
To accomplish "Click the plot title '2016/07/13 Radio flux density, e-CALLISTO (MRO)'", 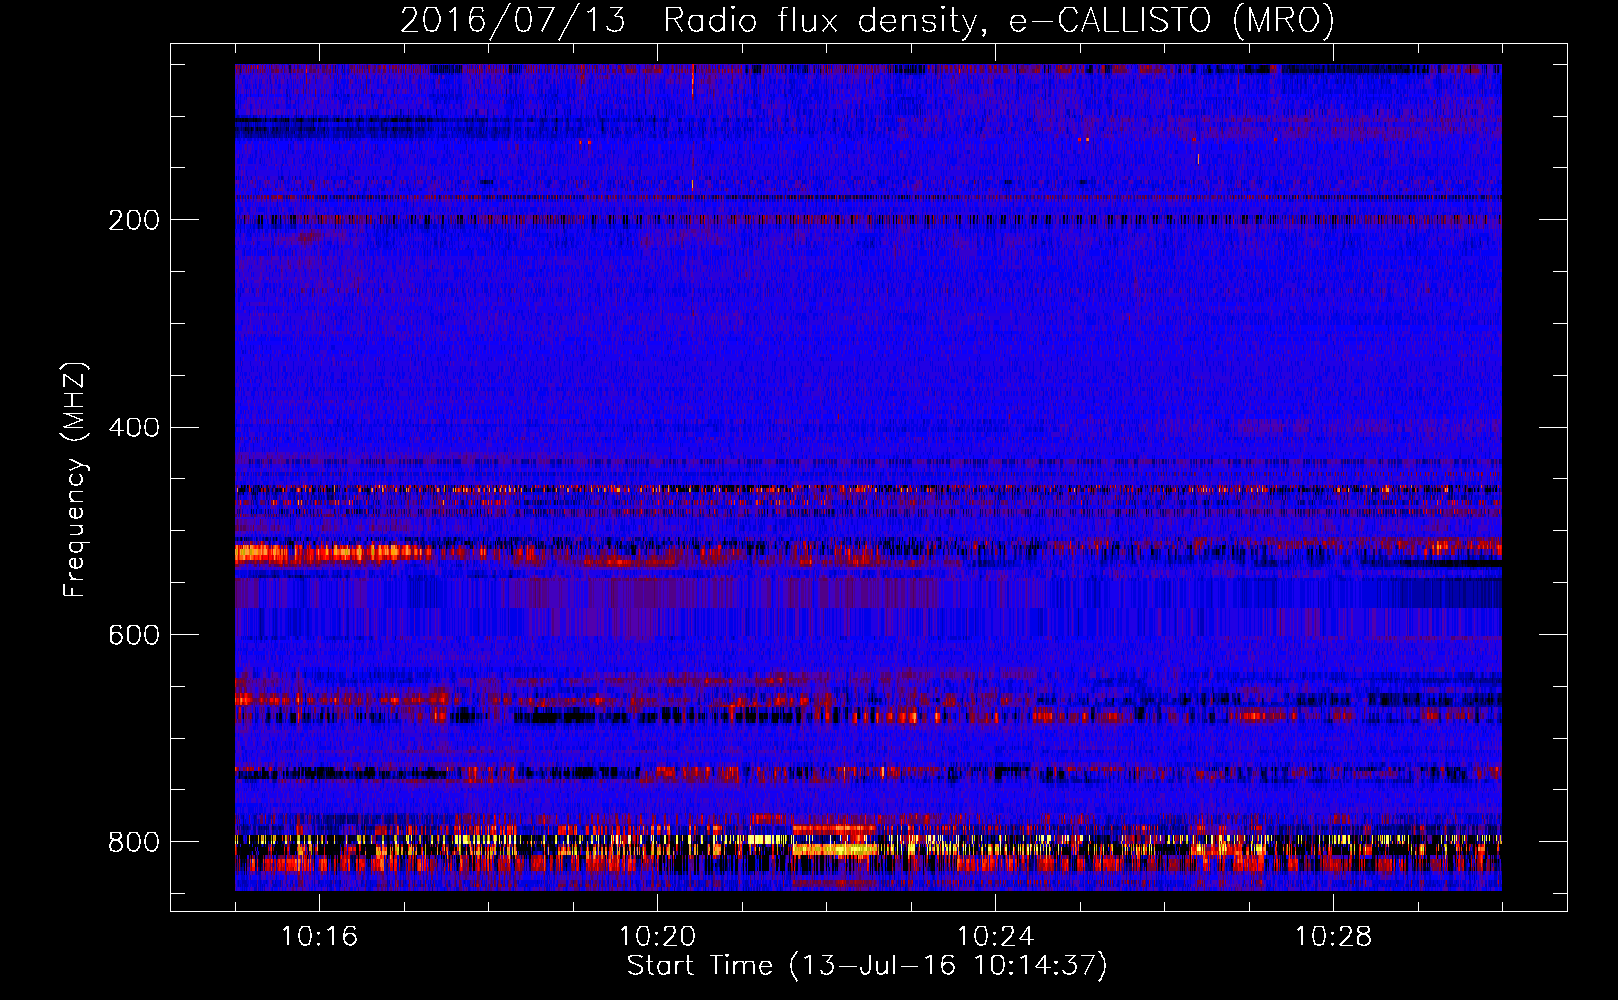I will tap(867, 20).
